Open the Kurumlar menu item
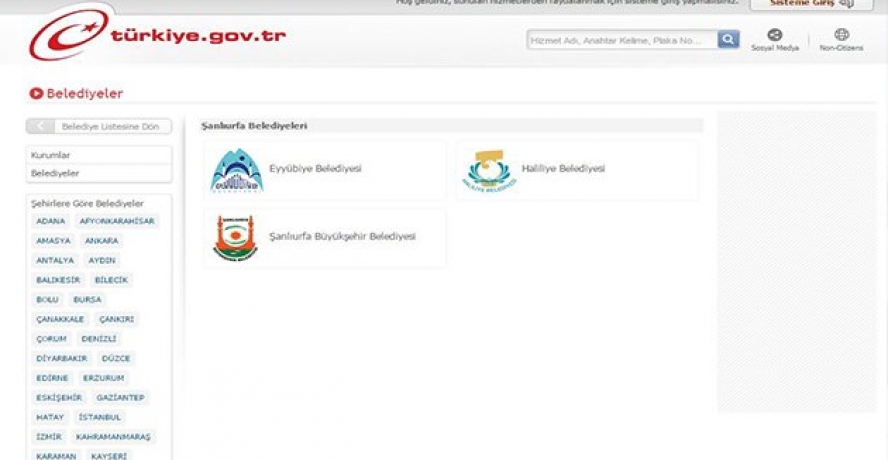This screenshot has width=888, height=460. (99, 155)
